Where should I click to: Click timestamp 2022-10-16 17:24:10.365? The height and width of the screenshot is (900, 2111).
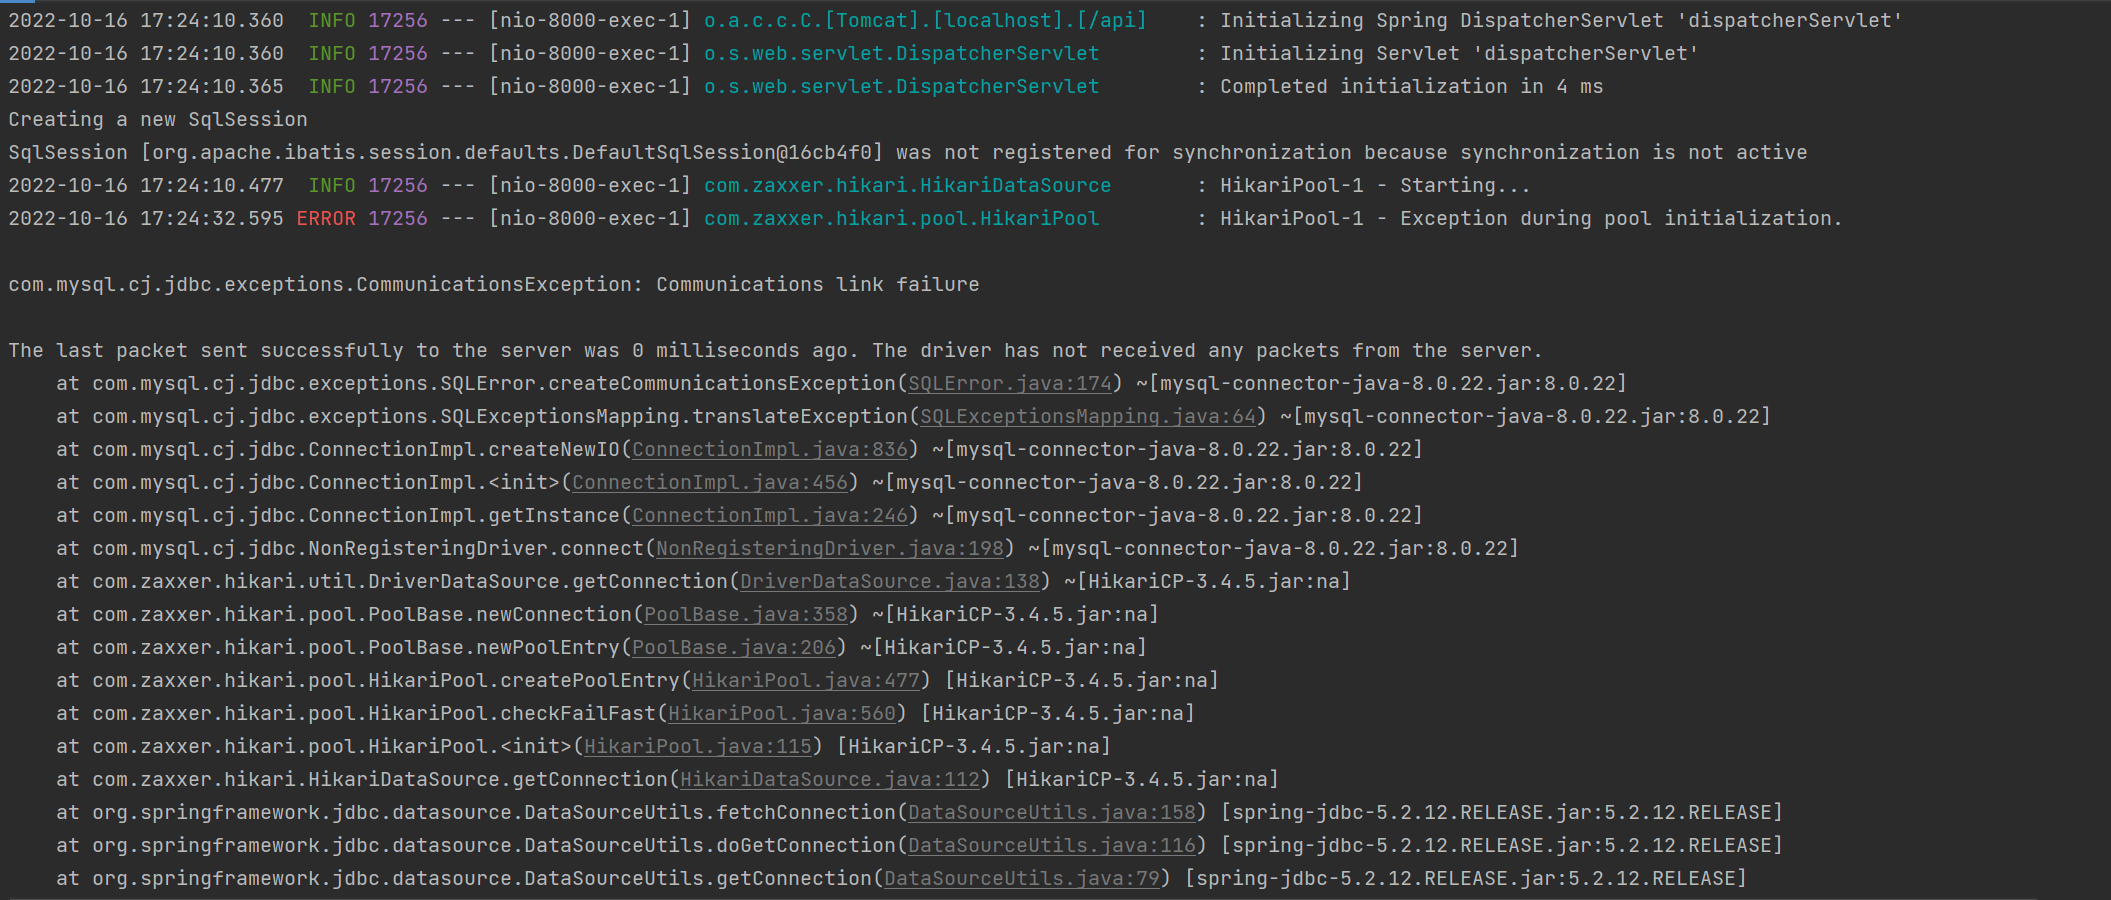[x=146, y=86]
